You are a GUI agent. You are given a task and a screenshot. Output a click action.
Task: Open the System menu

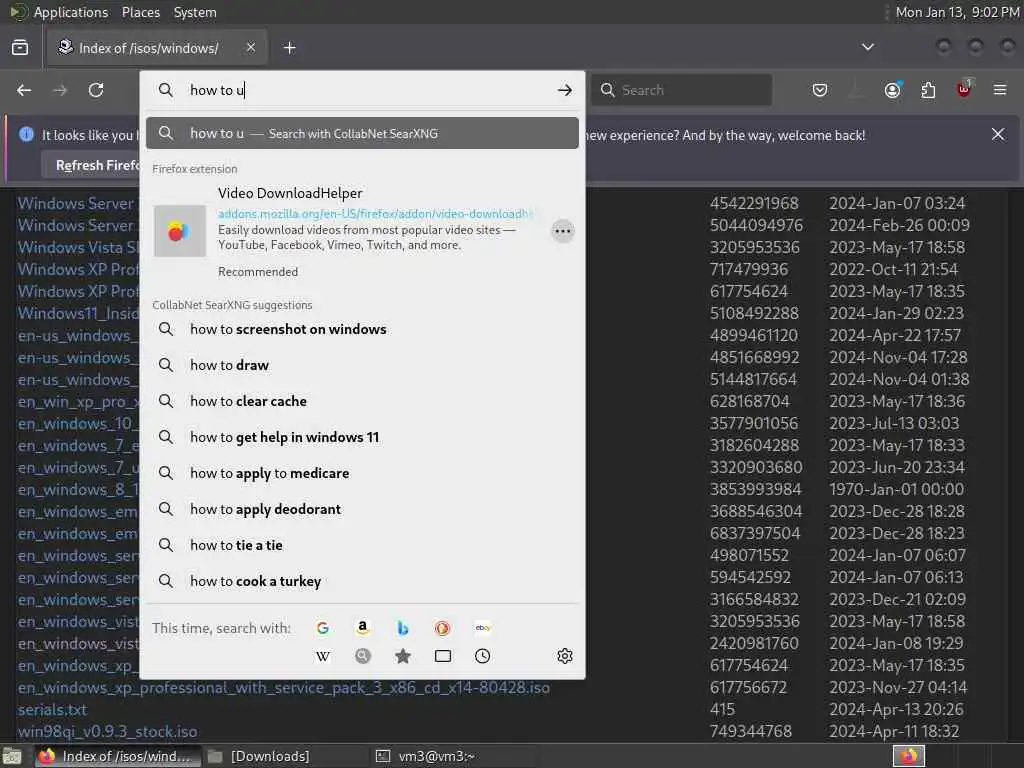(195, 12)
